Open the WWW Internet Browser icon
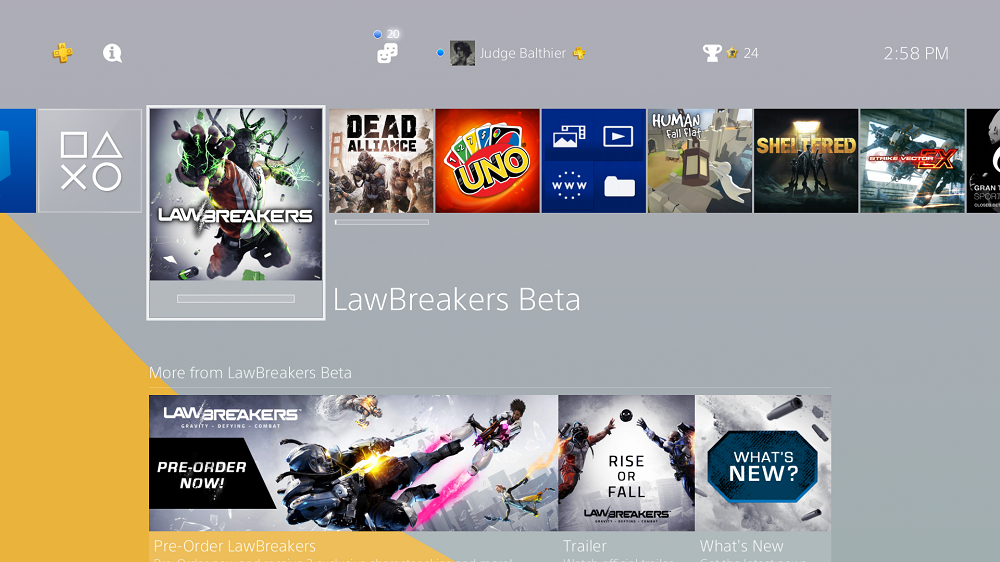Image resolution: width=1000 pixels, height=562 pixels. [568, 186]
